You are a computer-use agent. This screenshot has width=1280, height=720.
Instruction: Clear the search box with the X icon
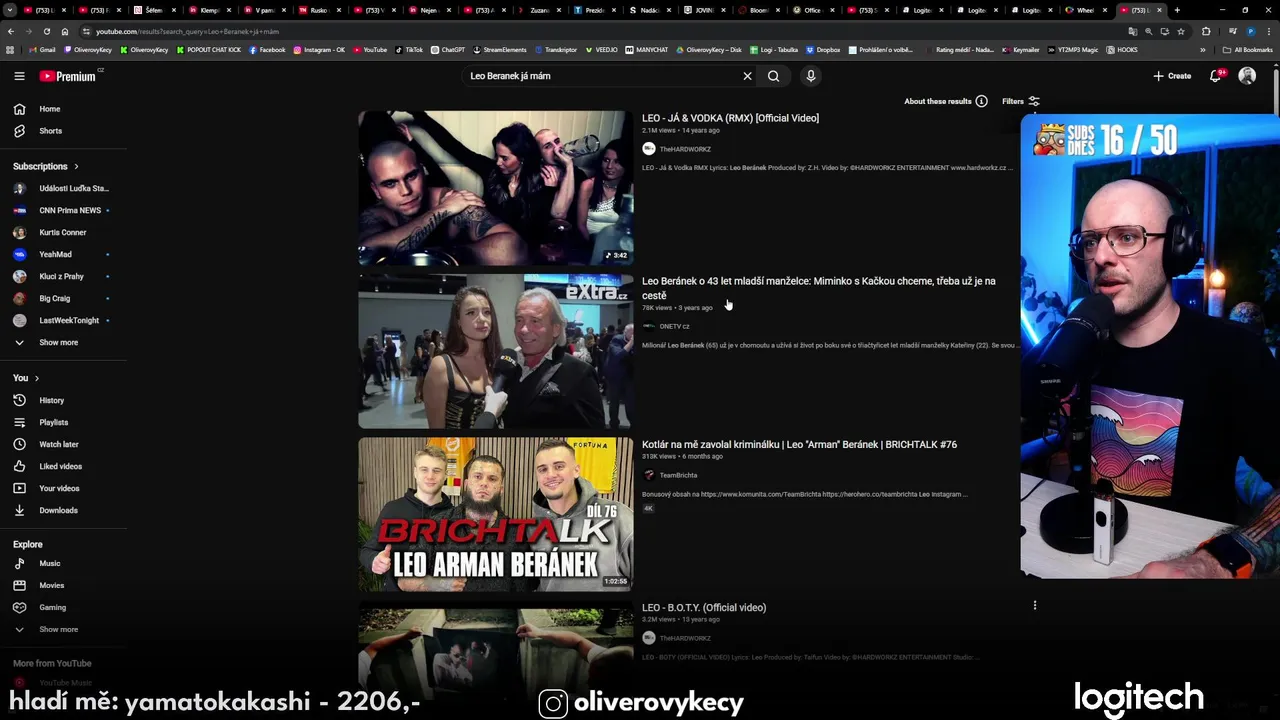point(747,76)
